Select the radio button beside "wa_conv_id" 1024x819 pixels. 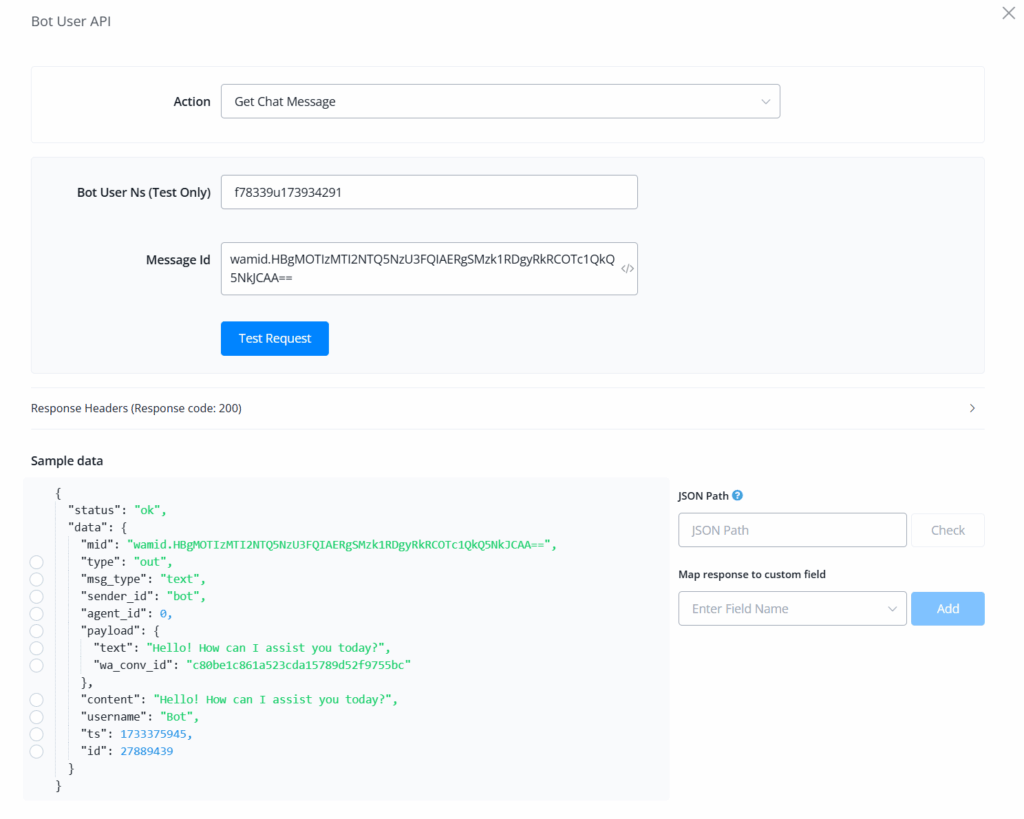[37, 665]
